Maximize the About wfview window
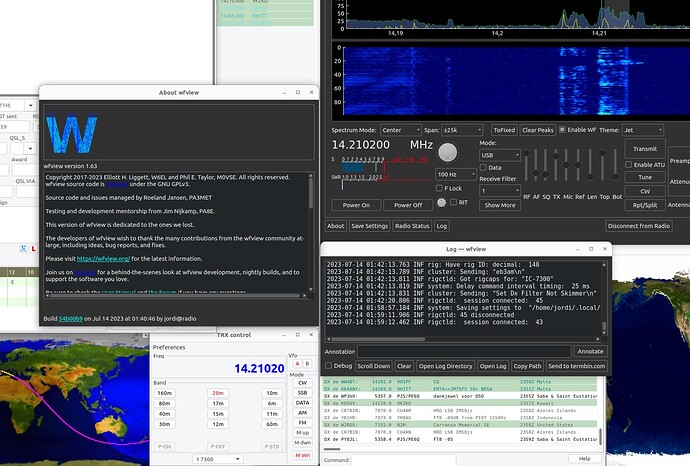This screenshot has height=466, width=690. [298, 92]
